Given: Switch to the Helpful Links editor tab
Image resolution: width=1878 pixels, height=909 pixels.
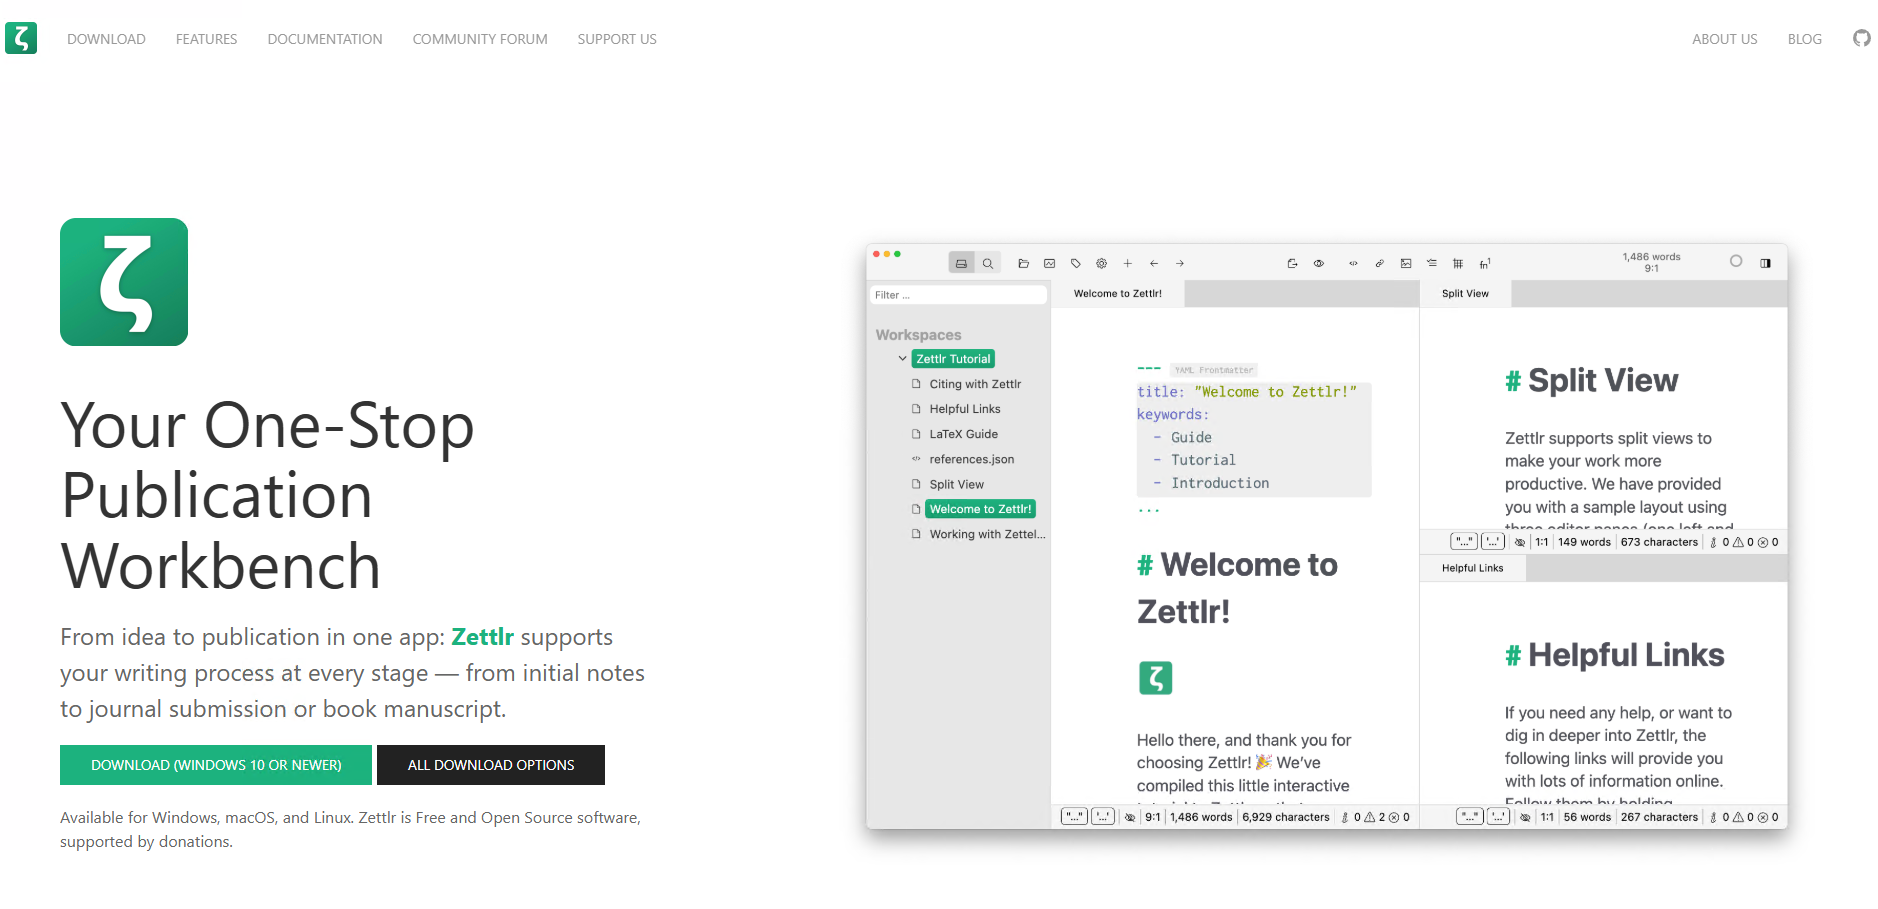Looking at the screenshot, I should pyautogui.click(x=1472, y=568).
